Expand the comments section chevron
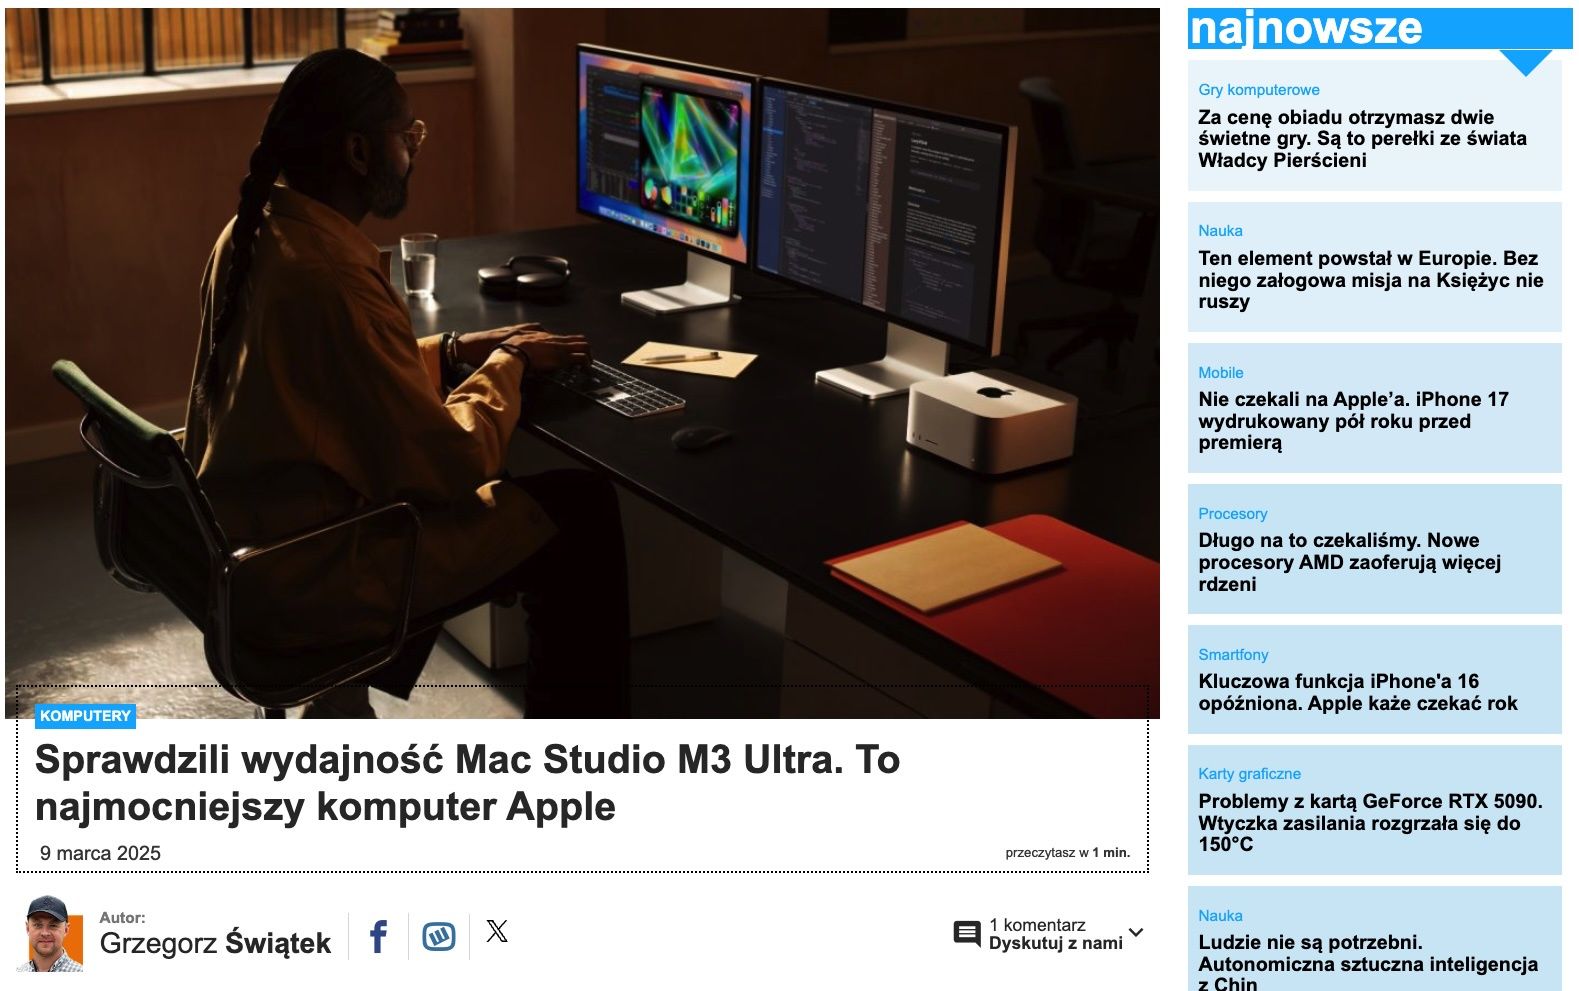Screen dimensions: 1579x991 [x=1136, y=933]
